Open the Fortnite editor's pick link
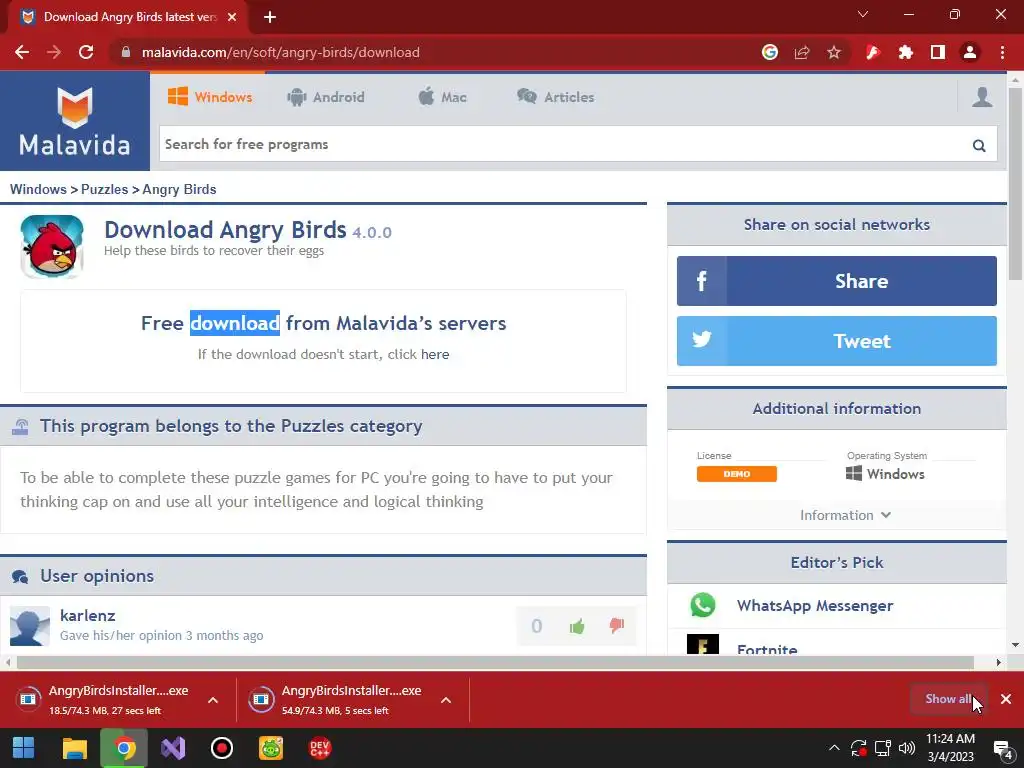 click(x=767, y=649)
